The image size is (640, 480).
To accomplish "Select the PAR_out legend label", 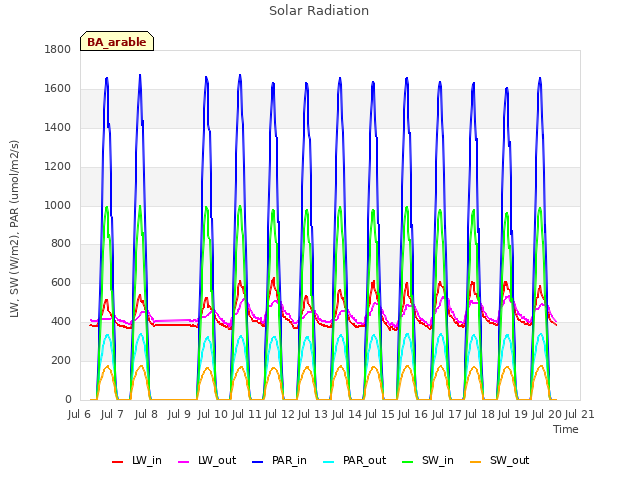I will coord(364,461).
